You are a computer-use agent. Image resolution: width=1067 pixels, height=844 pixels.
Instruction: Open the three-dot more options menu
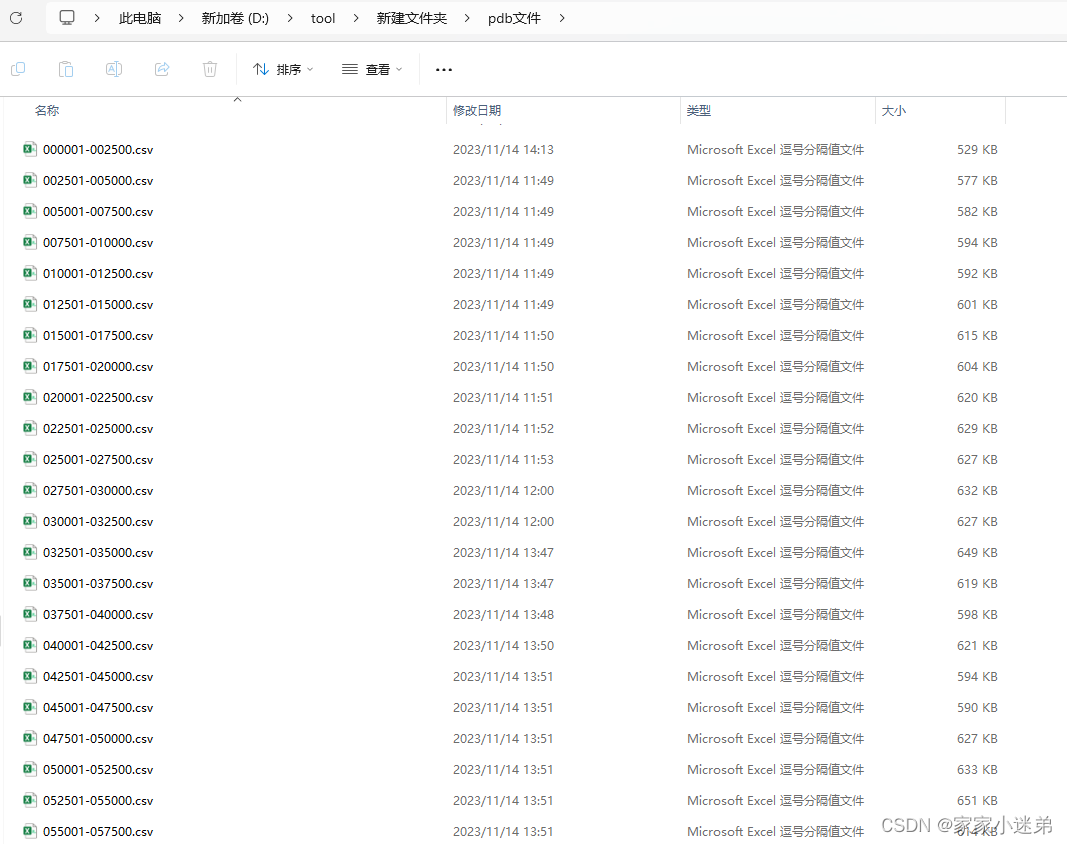click(444, 69)
